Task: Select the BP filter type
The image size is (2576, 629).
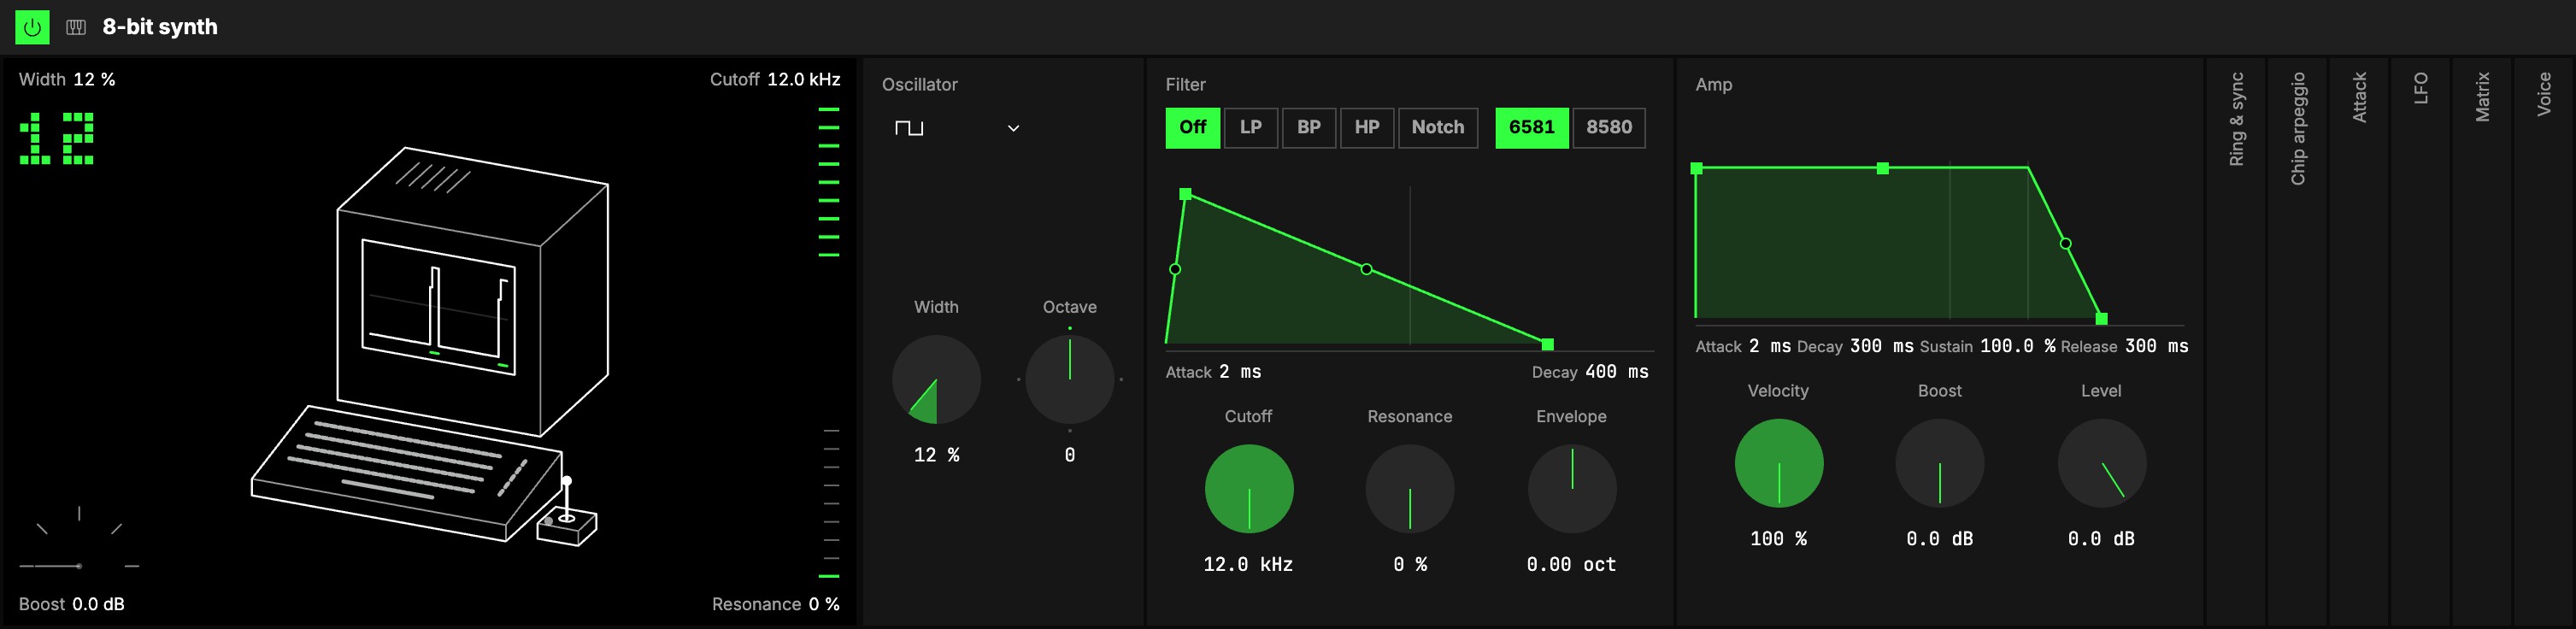Action: (1308, 127)
